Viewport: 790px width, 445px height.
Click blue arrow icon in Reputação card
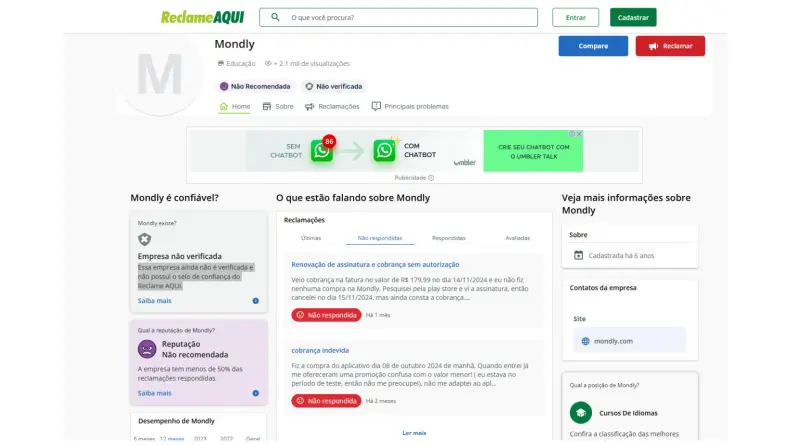pos(255,393)
